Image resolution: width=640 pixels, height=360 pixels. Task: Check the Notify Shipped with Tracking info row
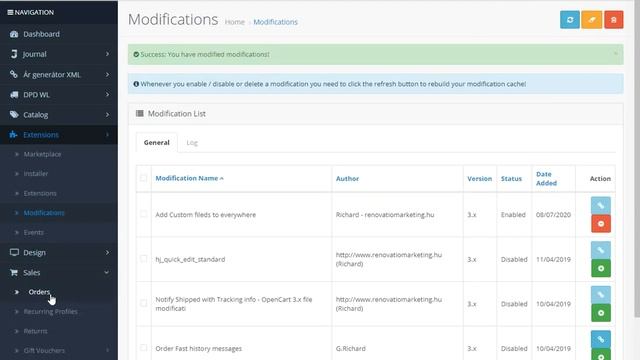point(143,303)
